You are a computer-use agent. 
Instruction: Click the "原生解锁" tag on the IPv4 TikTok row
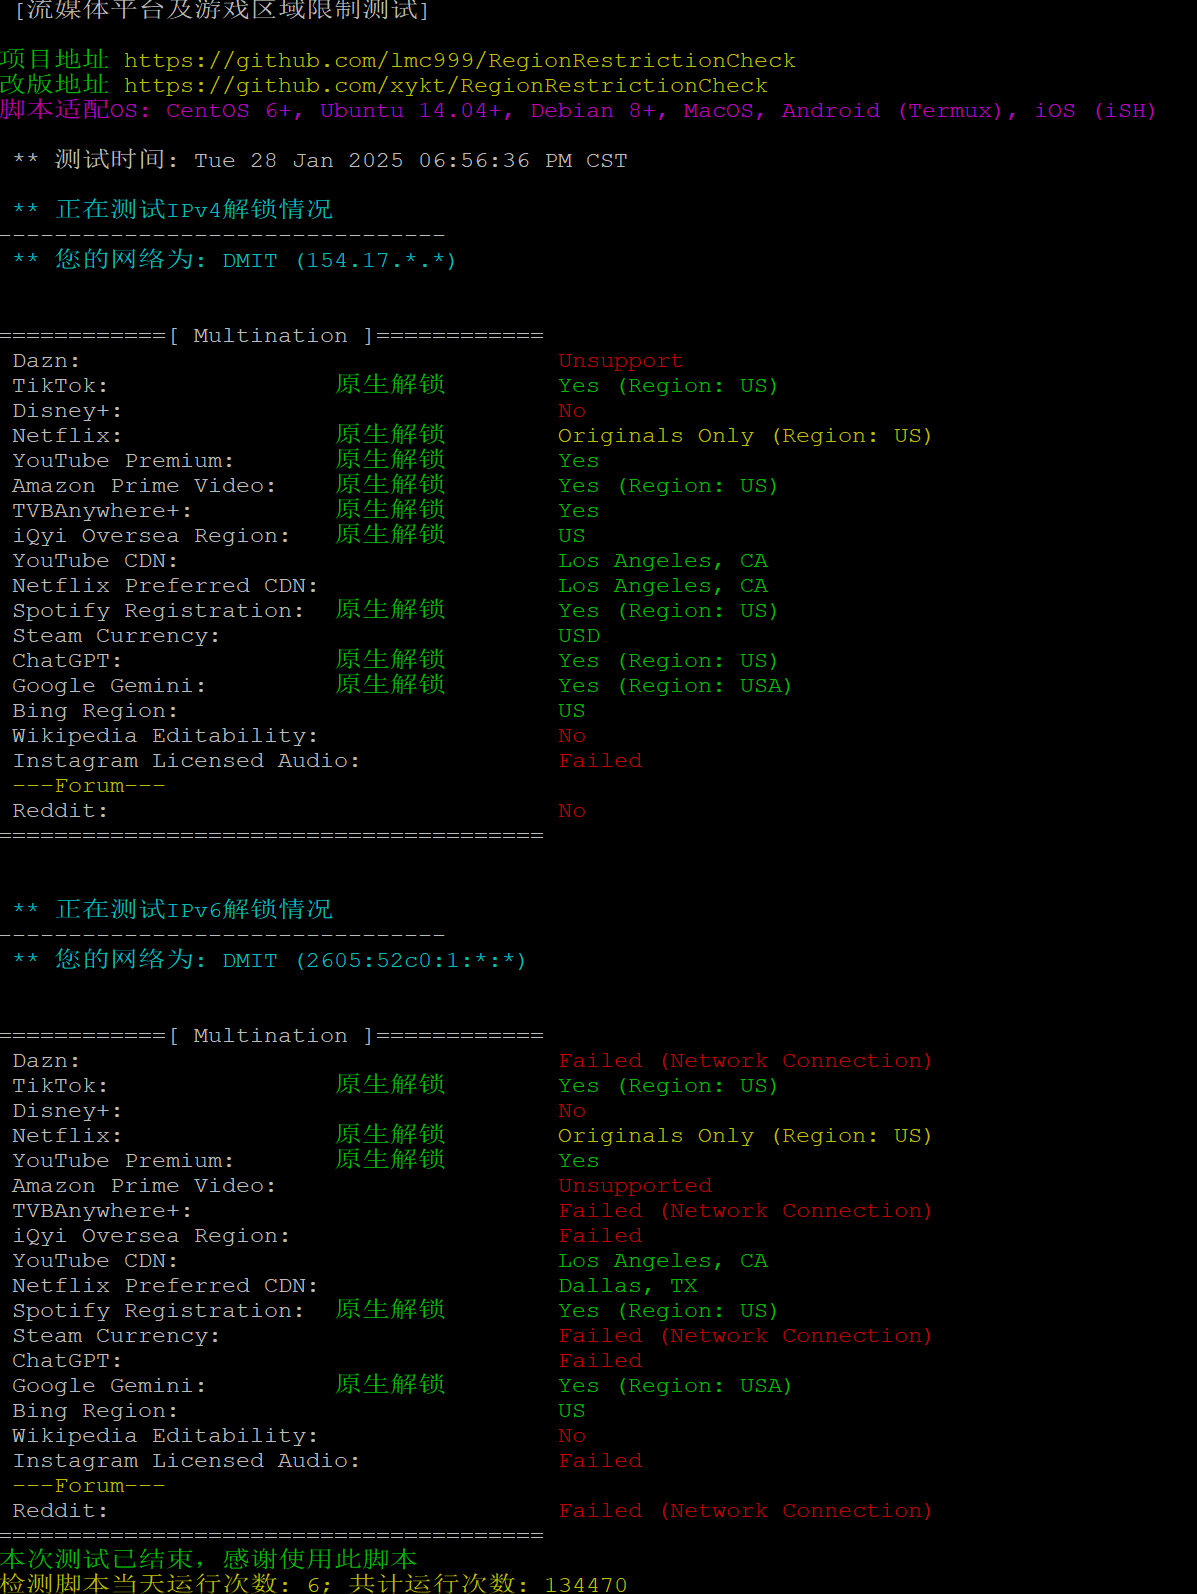coord(390,385)
